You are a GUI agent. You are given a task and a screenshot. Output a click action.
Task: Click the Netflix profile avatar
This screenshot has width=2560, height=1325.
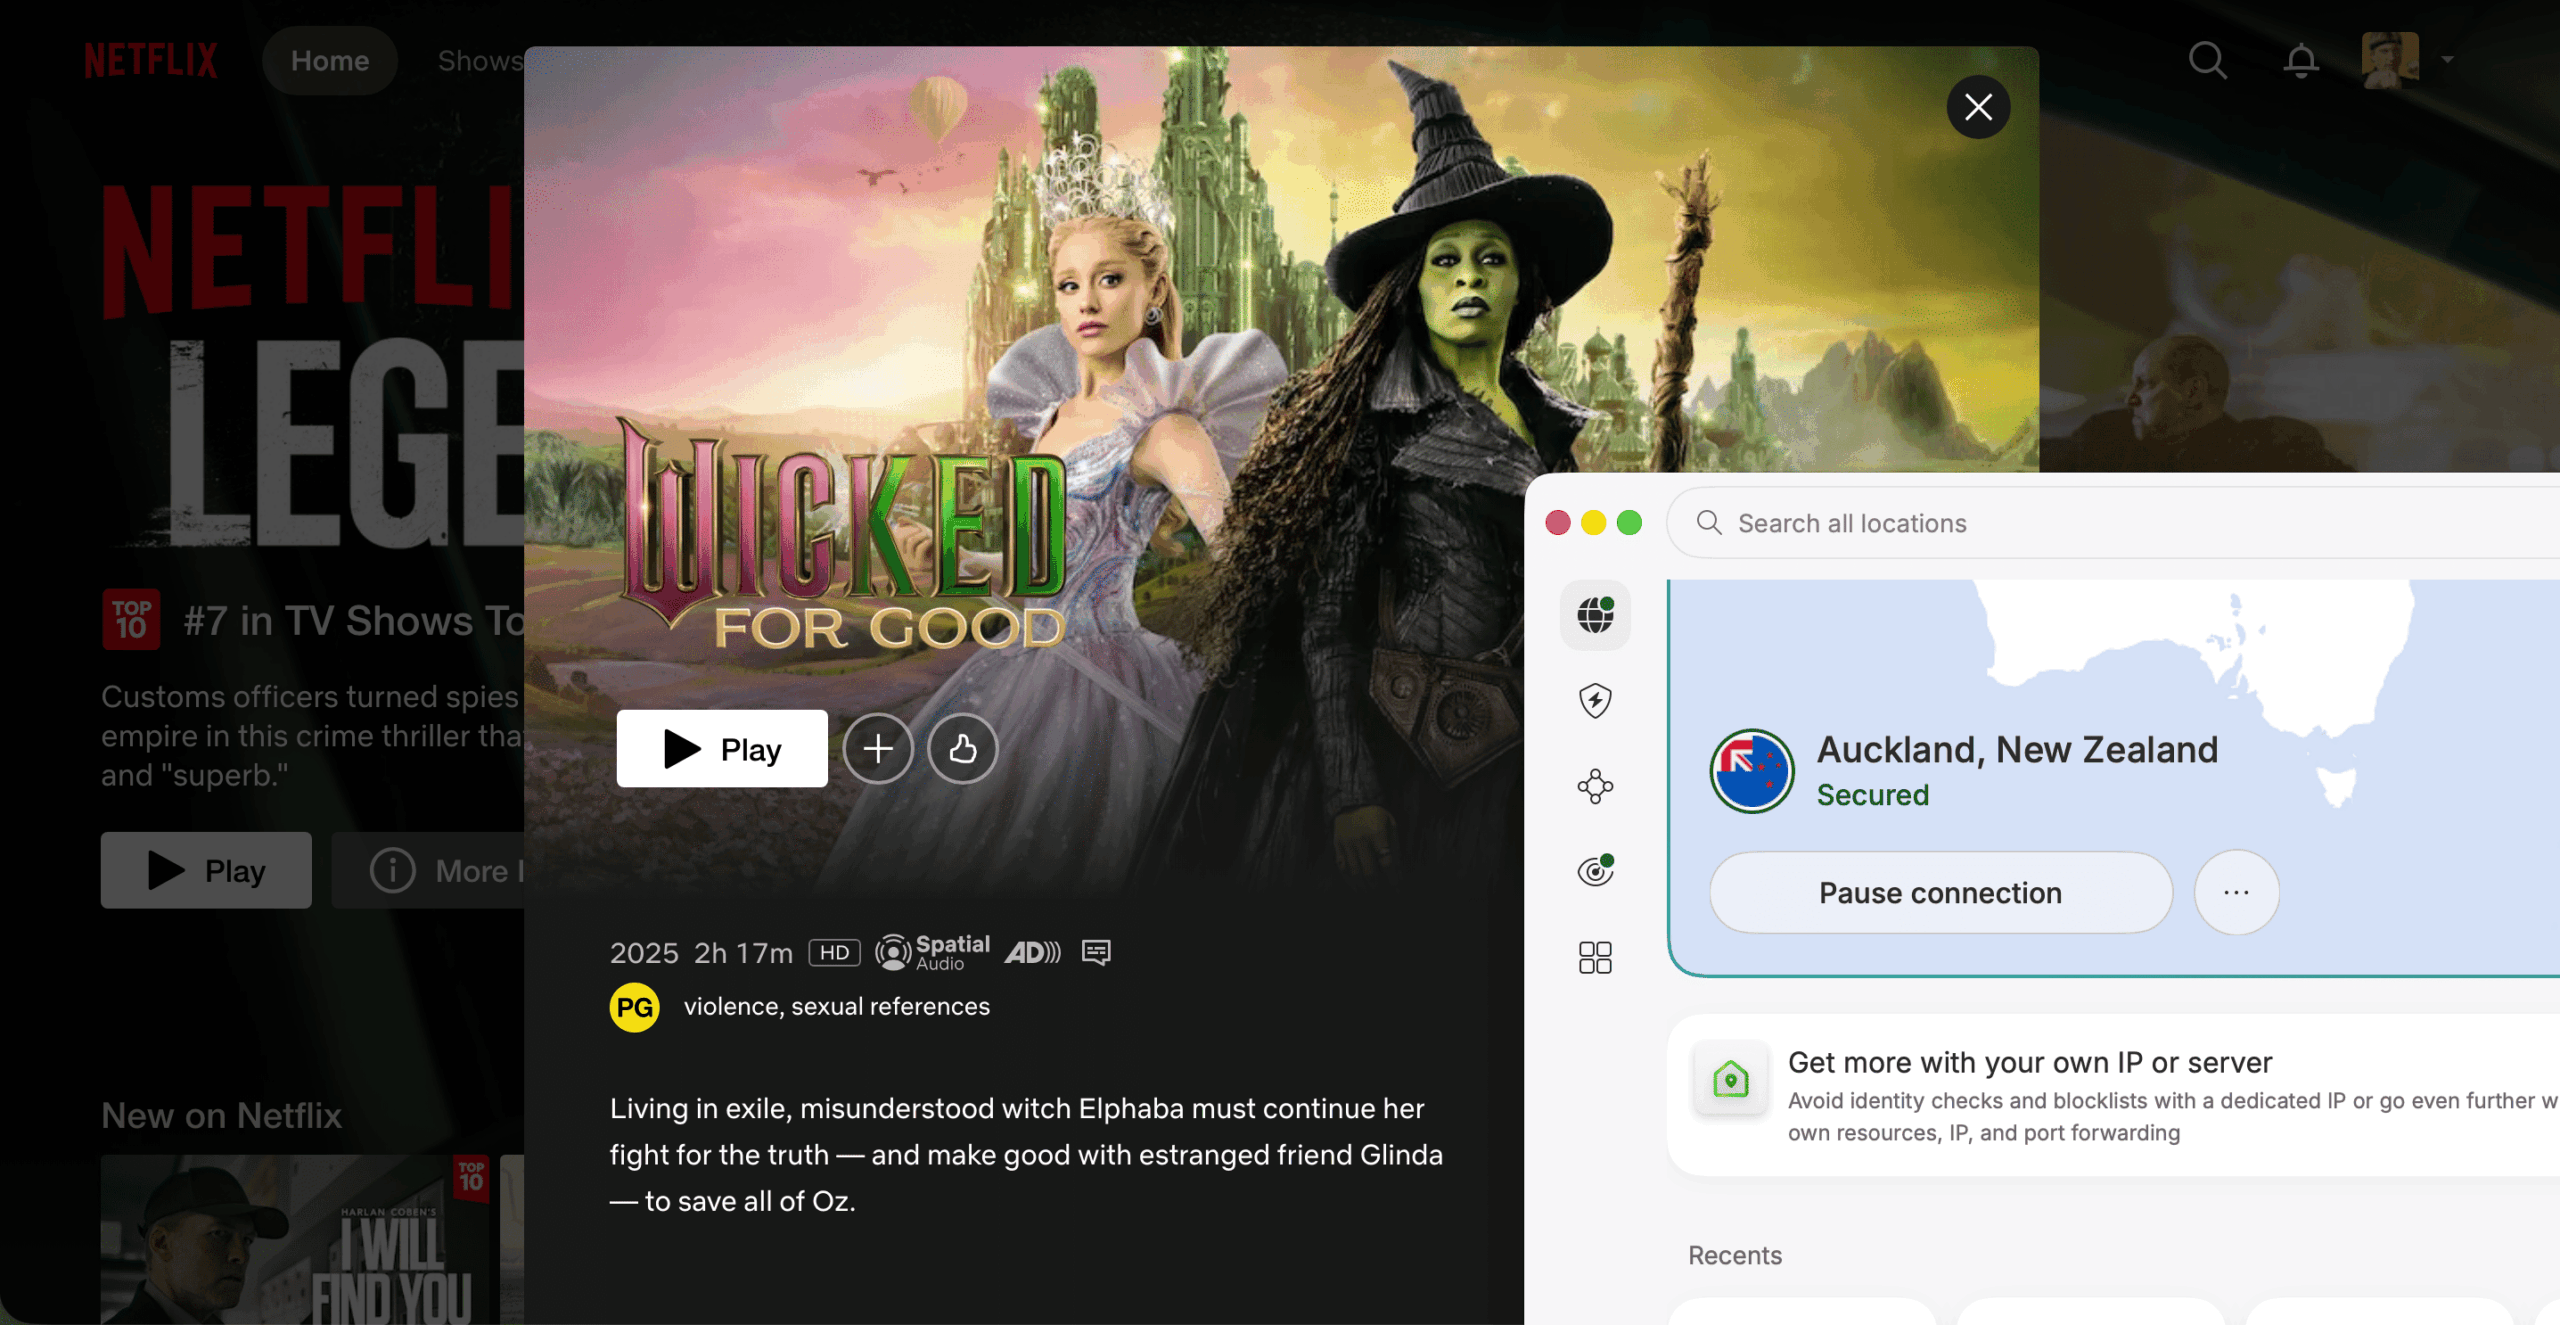(x=2390, y=59)
